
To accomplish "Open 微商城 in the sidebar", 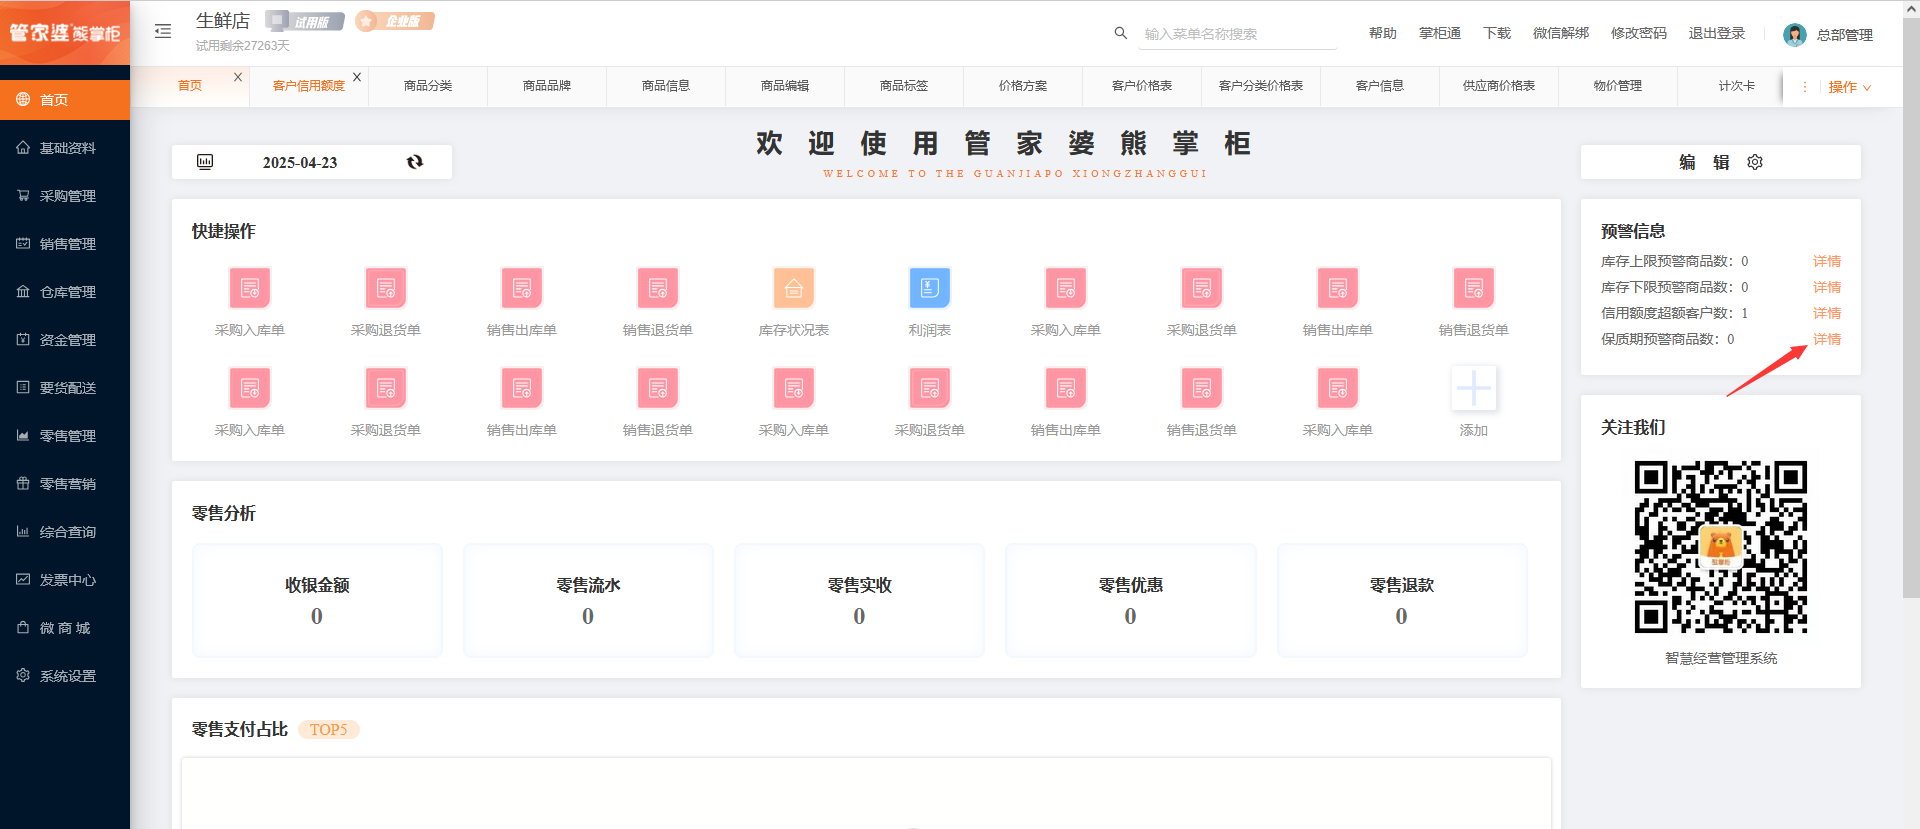I will [65, 628].
